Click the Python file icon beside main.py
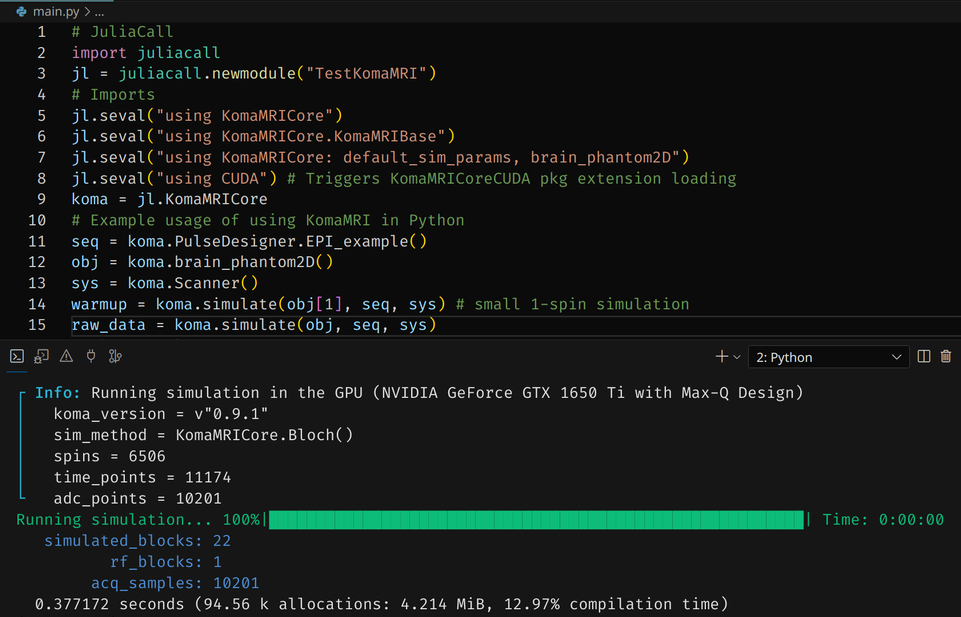This screenshot has height=617, width=961. [21, 10]
